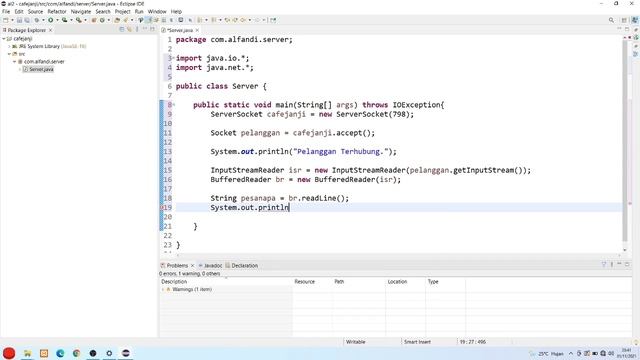Screen dimensions: 640x360
Task: Close the Server.java editor tab
Action: point(197,30)
